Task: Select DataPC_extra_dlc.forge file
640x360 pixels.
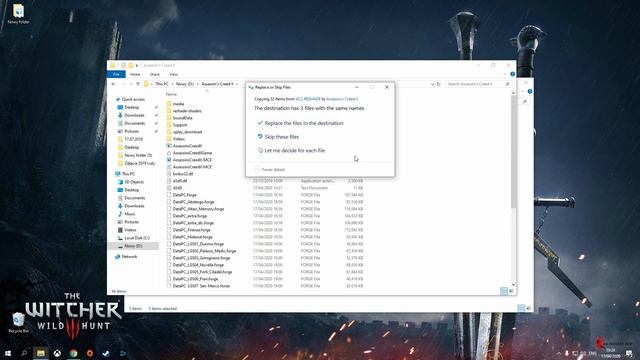Action: point(191,223)
